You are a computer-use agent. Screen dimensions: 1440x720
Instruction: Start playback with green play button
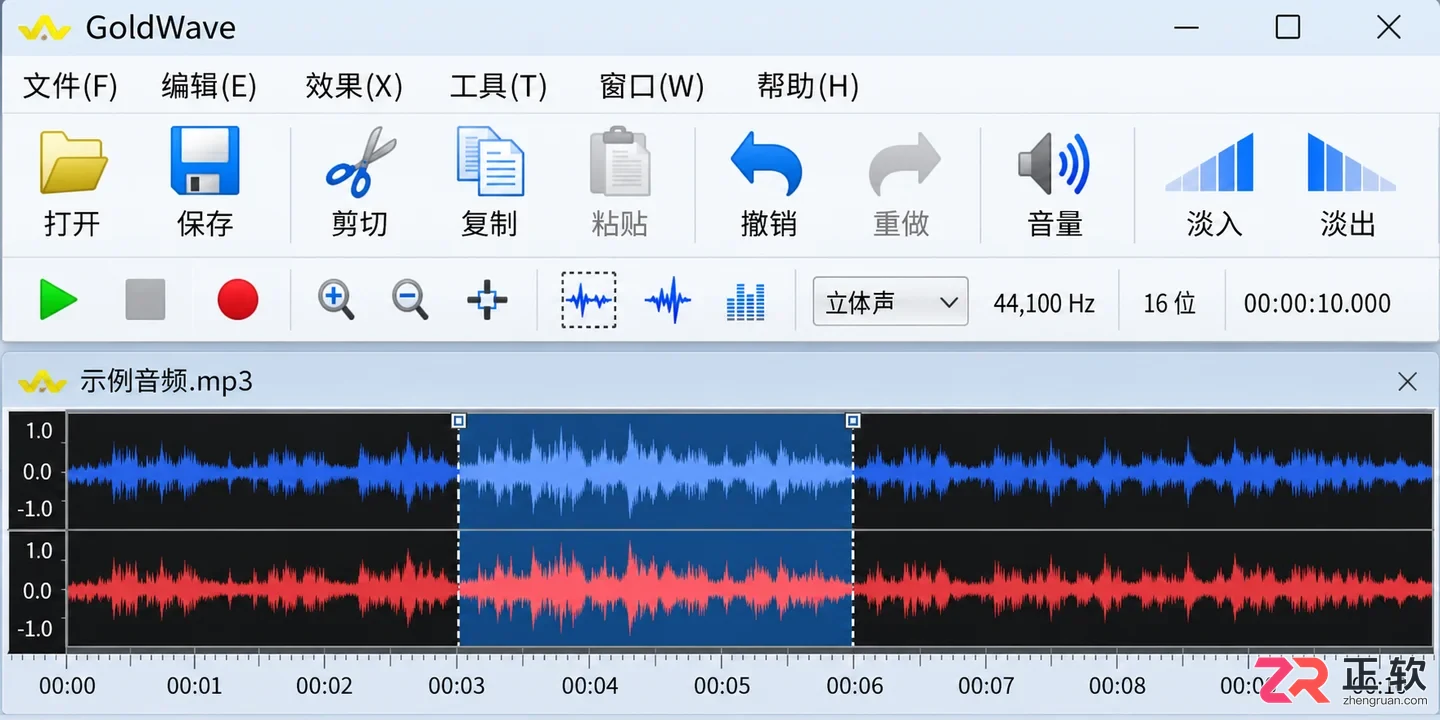[x=58, y=300]
